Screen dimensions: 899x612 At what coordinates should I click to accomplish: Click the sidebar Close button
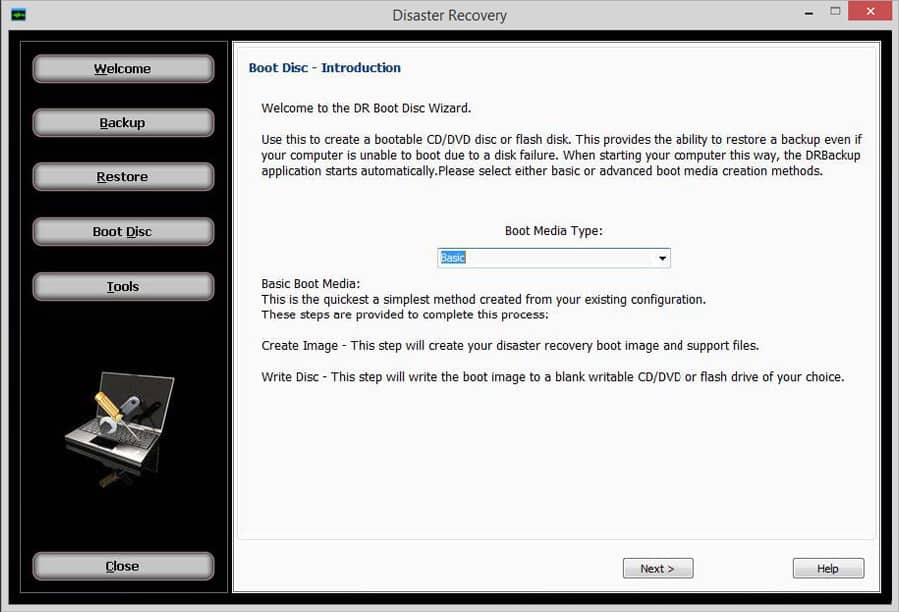[123, 566]
